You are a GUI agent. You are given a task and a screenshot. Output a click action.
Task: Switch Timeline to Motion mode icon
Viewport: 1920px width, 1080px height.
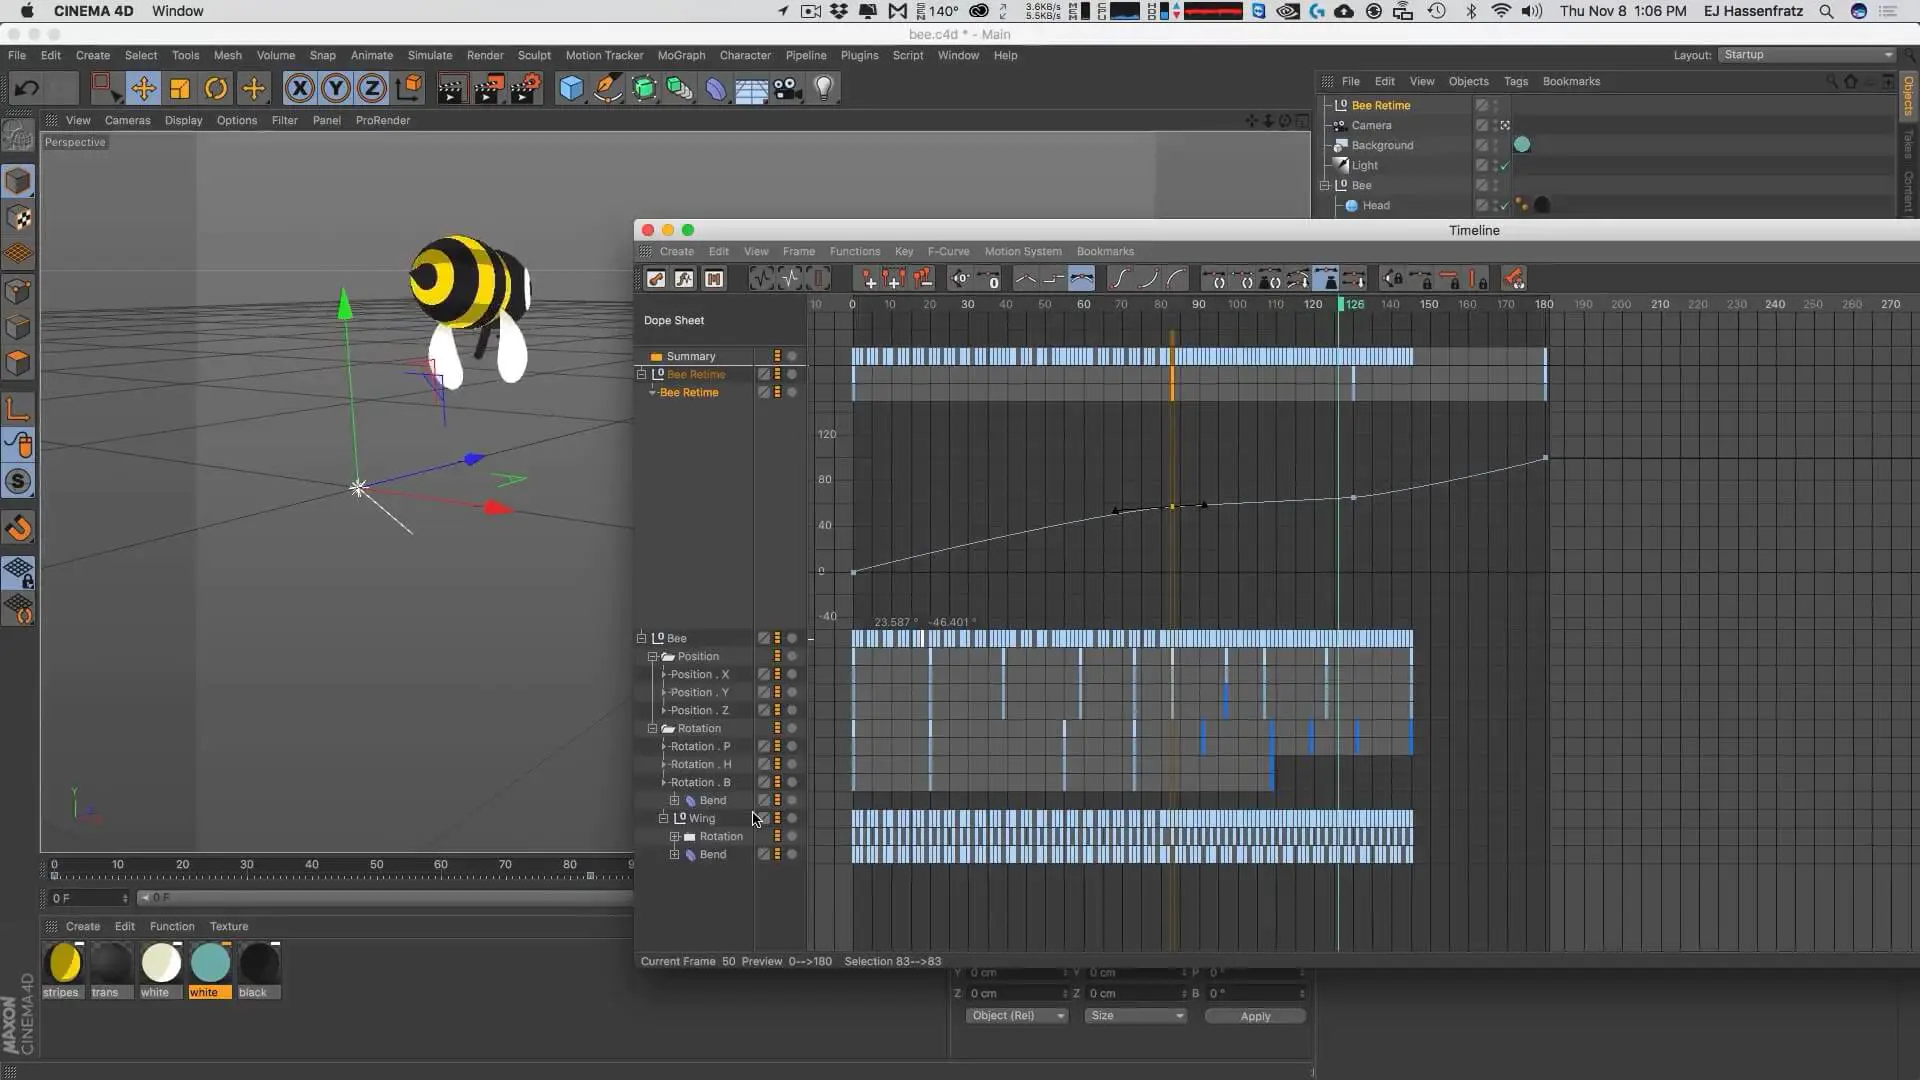pos(713,279)
